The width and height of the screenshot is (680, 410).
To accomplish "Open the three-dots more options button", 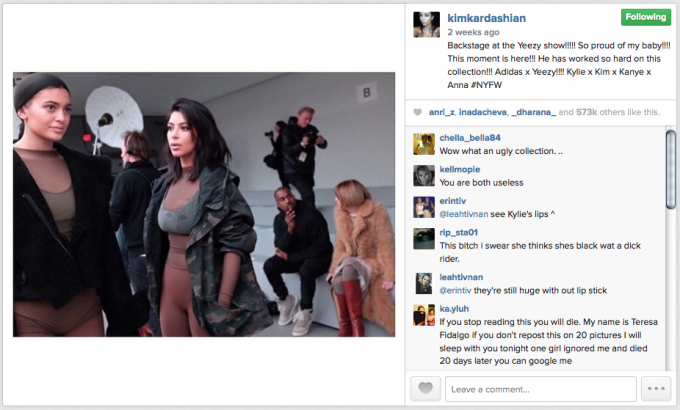I will (656, 388).
